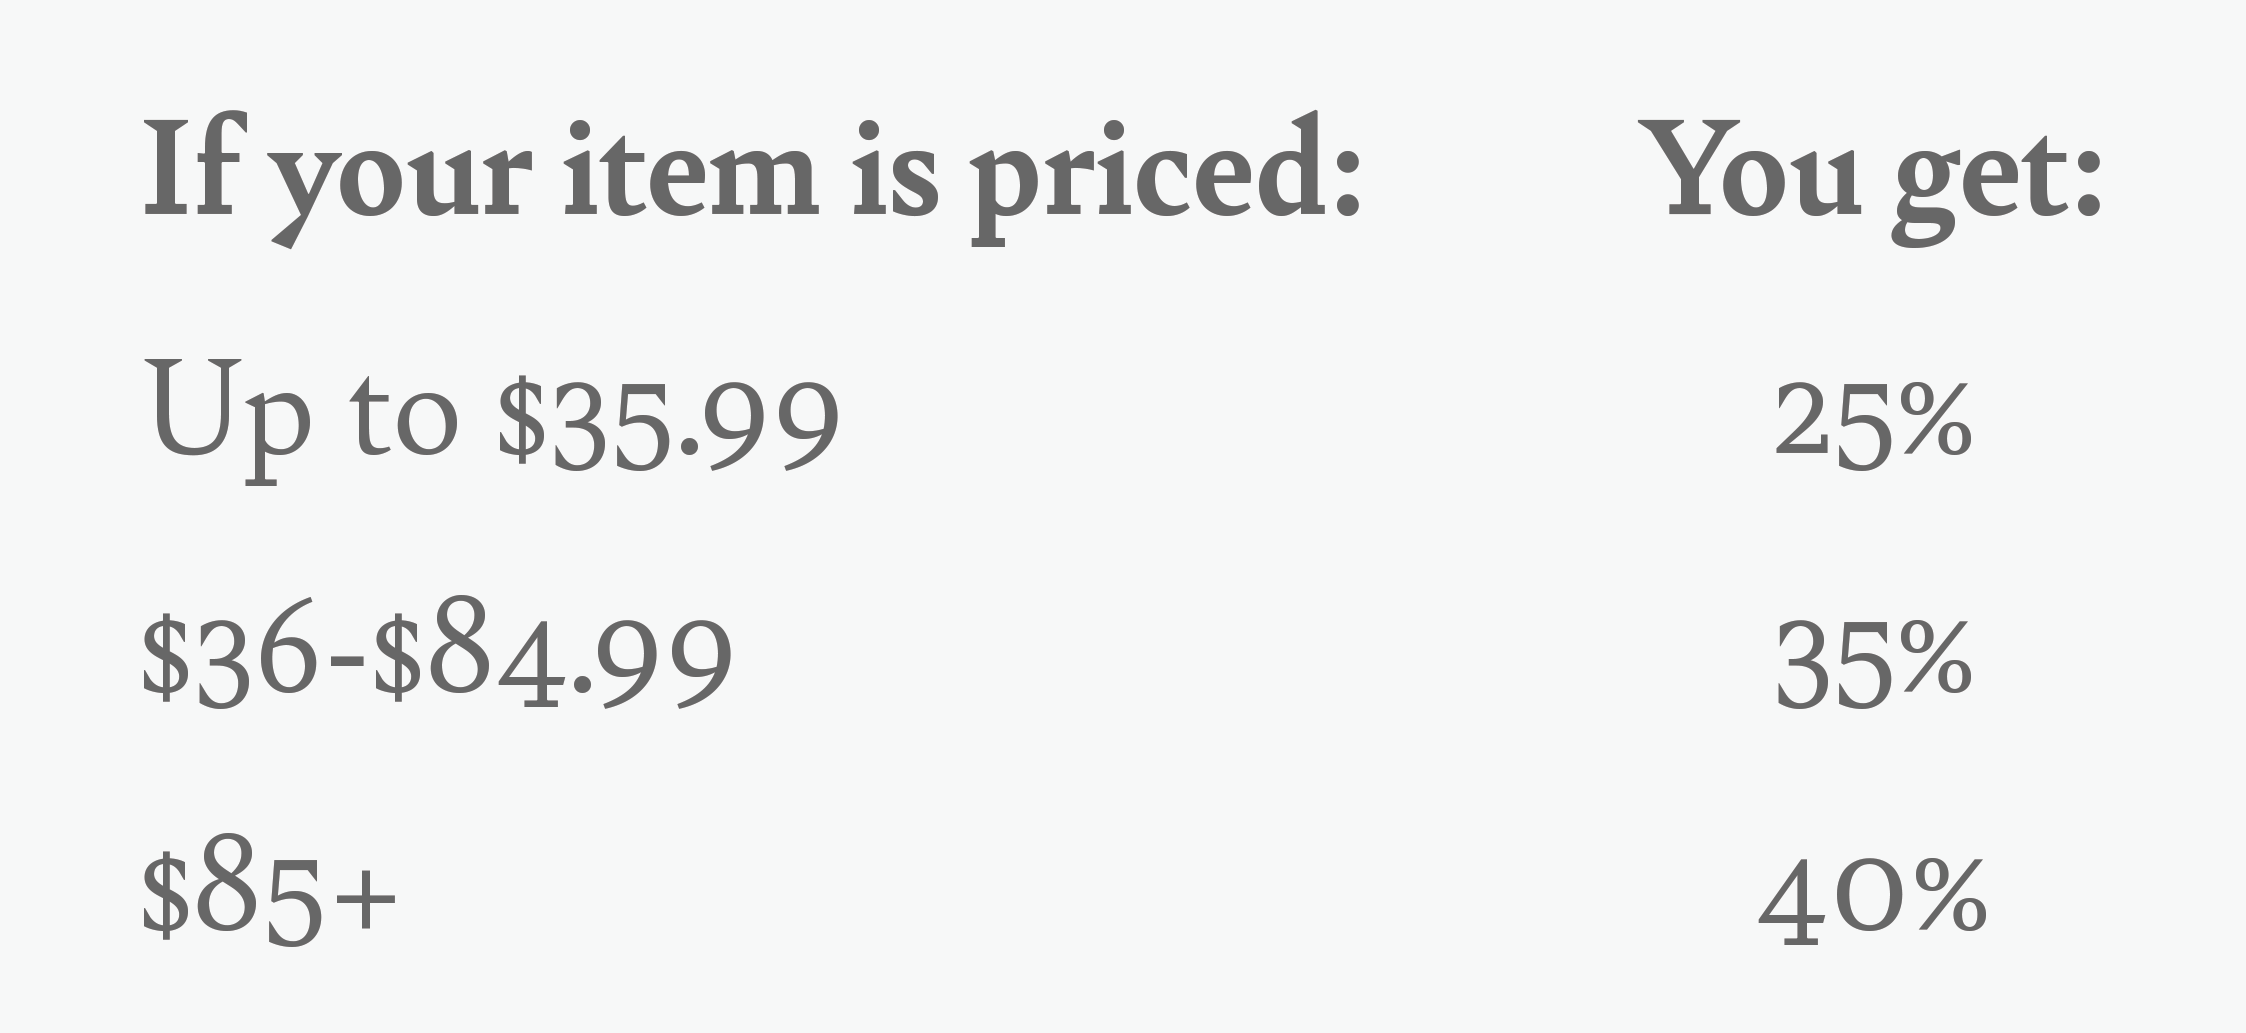Image resolution: width=2246 pixels, height=1033 pixels.
Task: Click the word "If" starting the heading
Action: 188,168
